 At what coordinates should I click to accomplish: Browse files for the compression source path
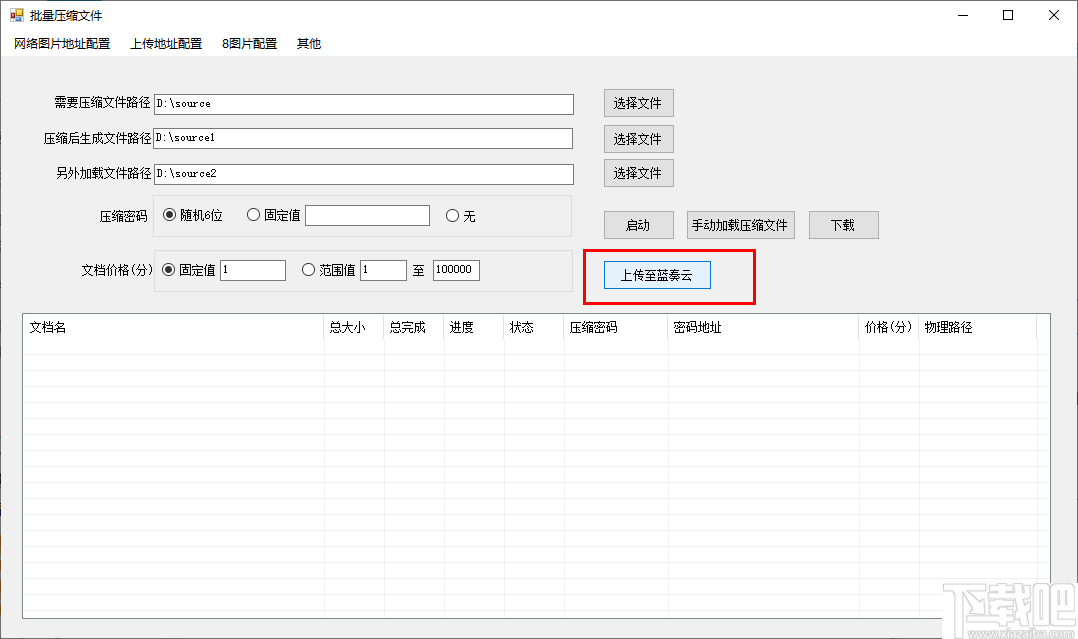(638, 103)
